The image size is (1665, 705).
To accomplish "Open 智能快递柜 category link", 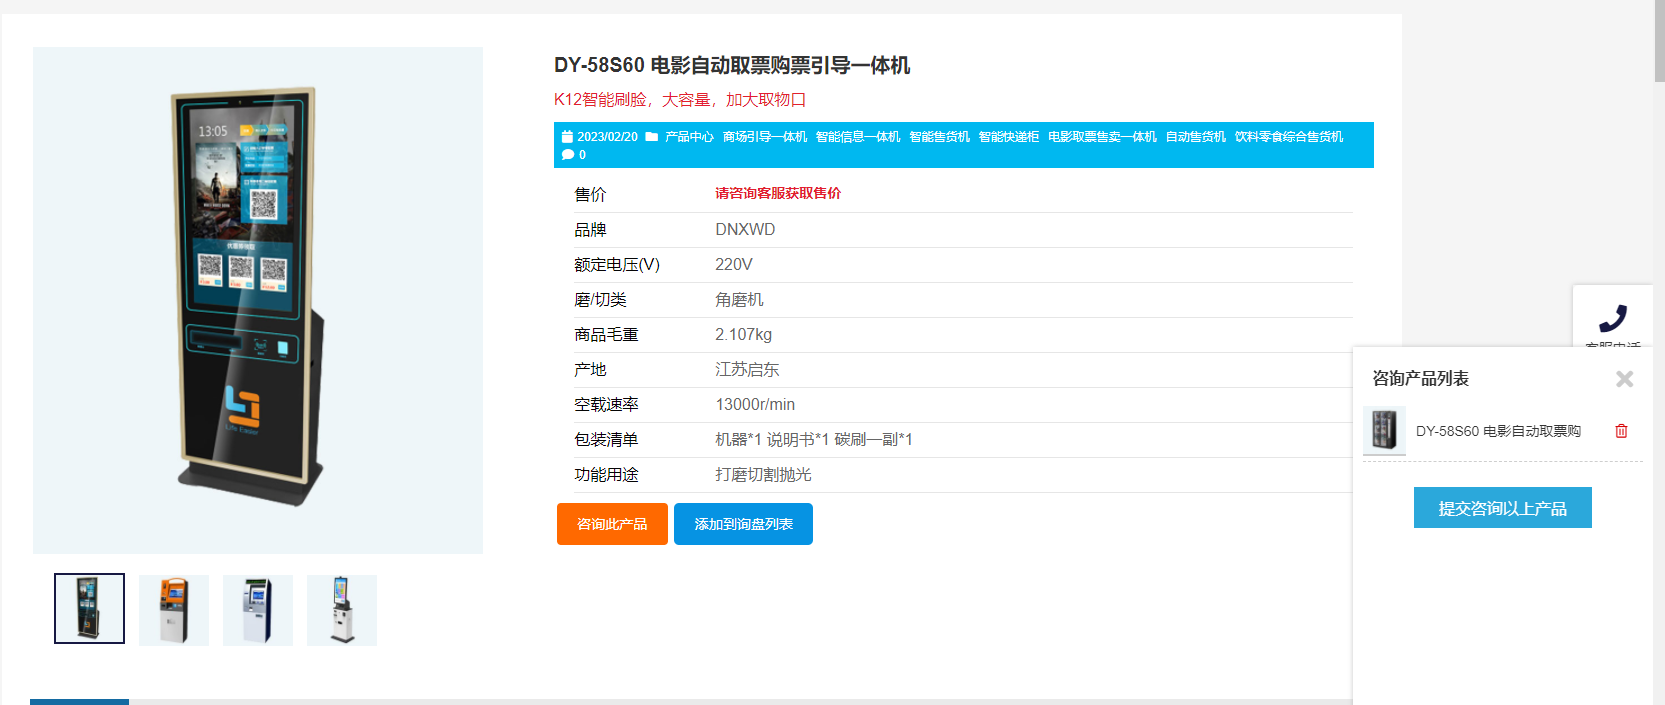I will tap(1008, 137).
